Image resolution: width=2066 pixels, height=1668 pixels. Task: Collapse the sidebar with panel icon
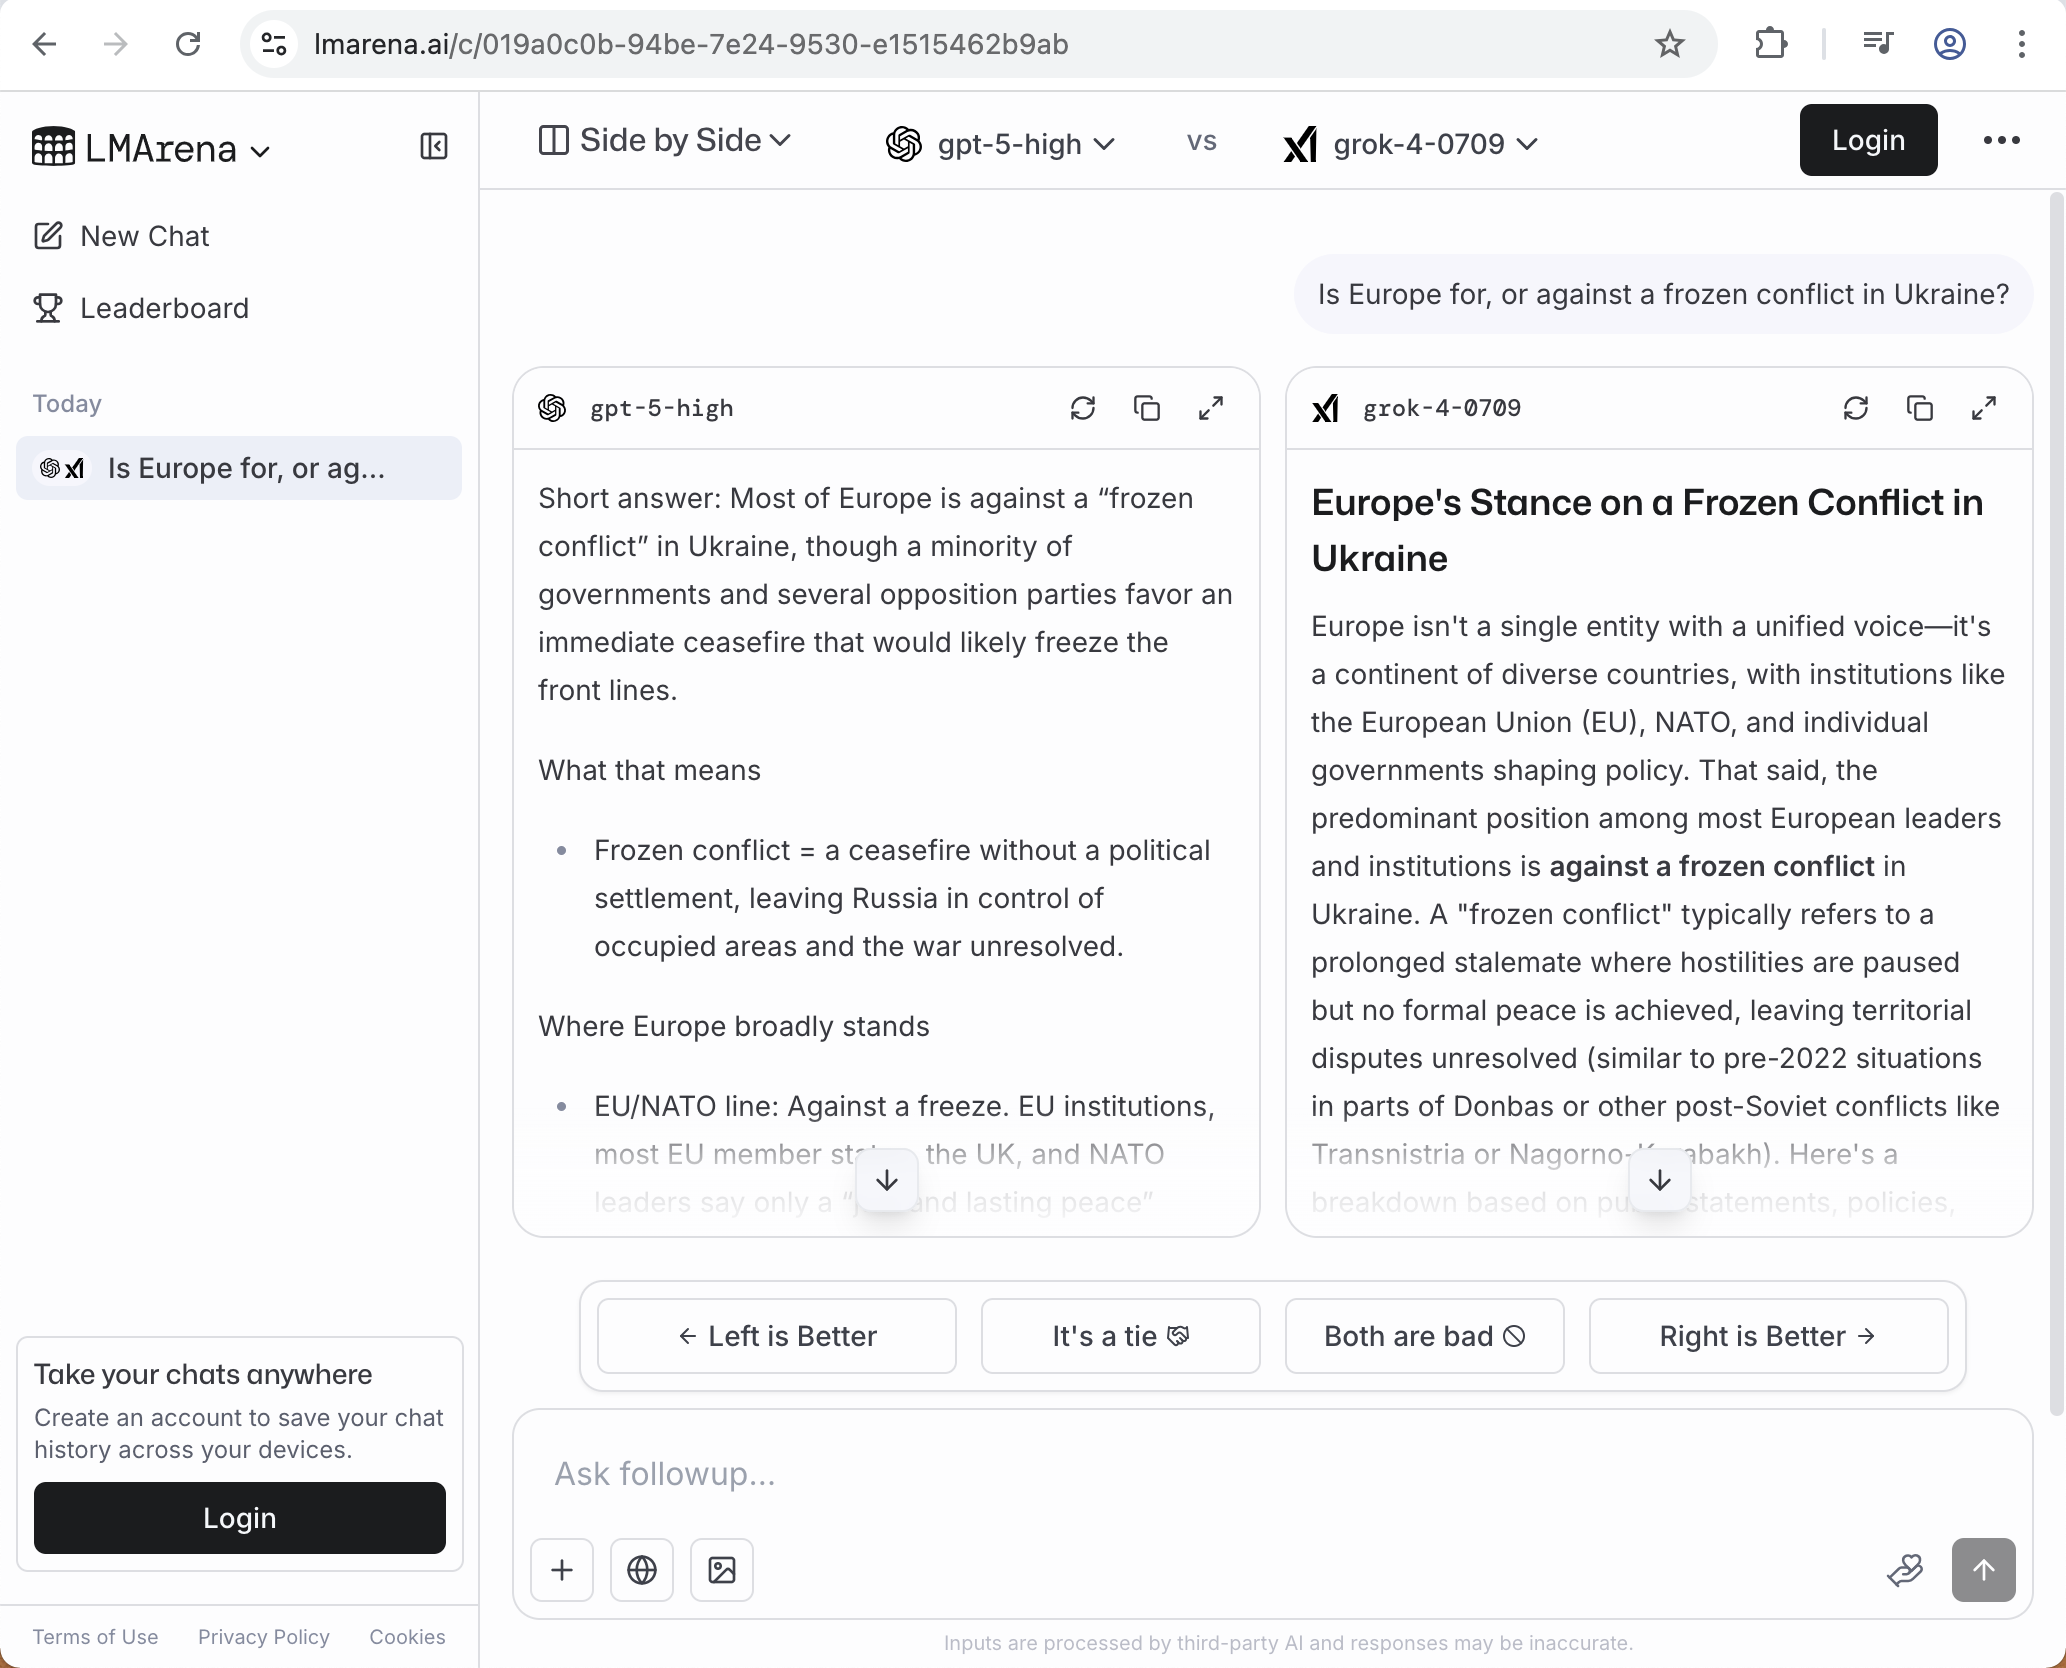click(433, 147)
